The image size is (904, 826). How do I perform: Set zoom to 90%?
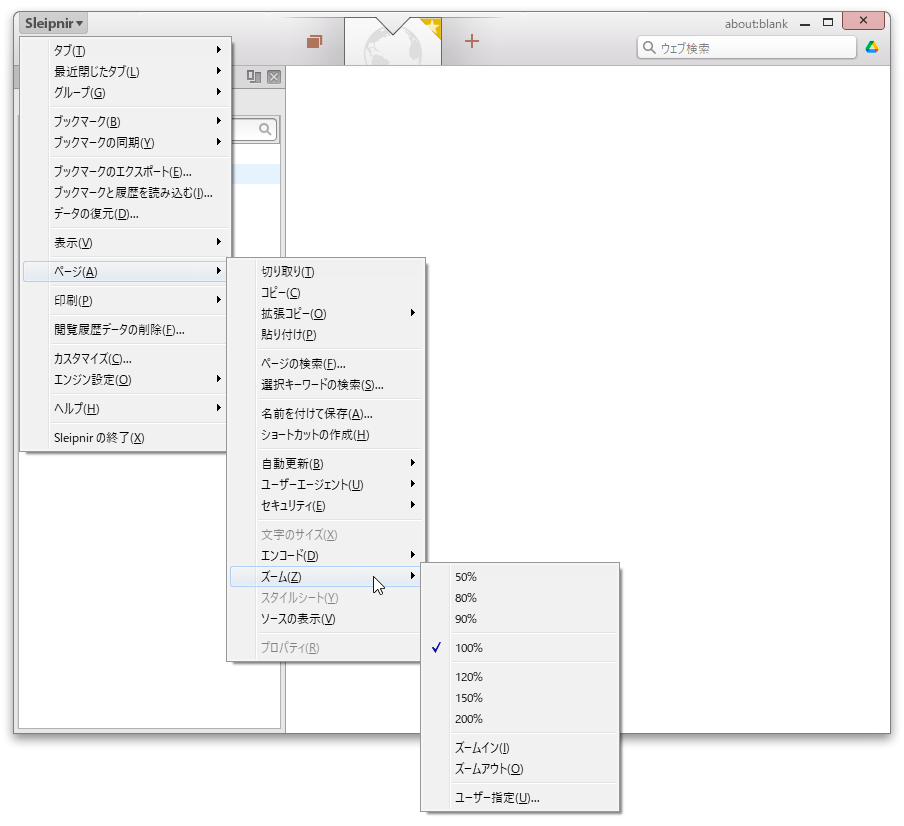[x=520, y=619]
